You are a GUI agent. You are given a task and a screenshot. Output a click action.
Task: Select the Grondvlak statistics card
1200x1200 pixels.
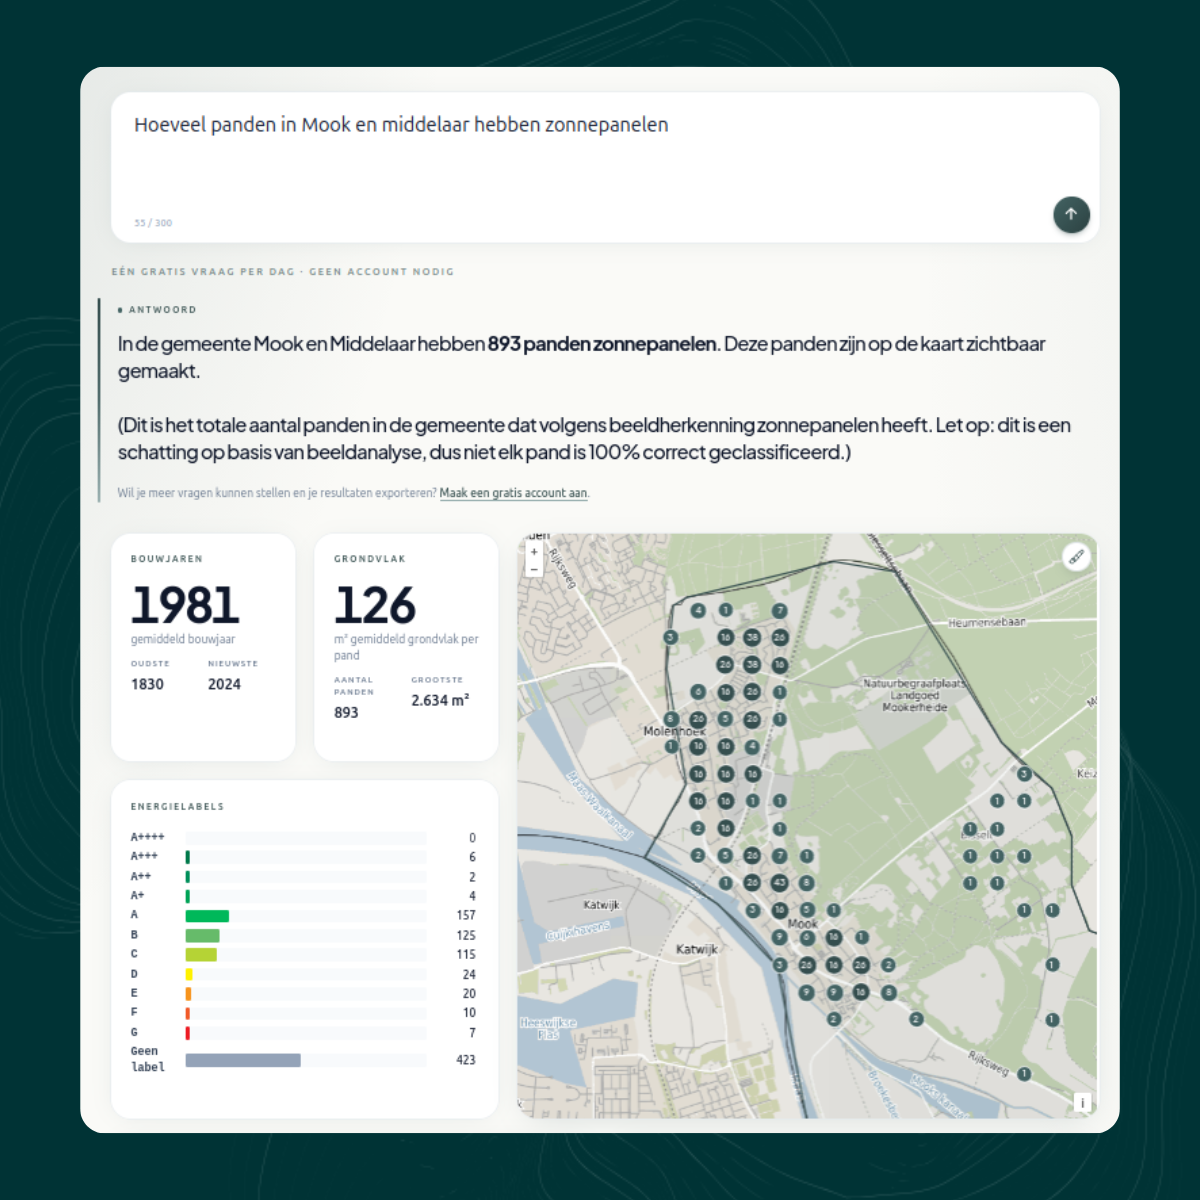point(406,647)
